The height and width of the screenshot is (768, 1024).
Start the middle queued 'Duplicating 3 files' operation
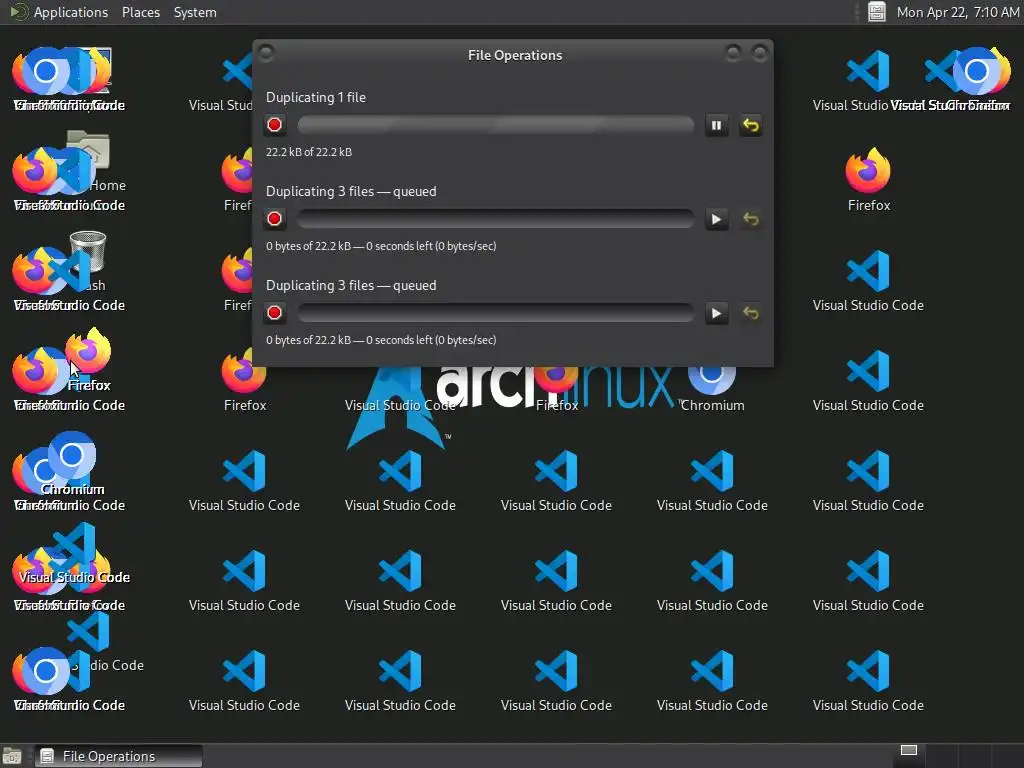[716, 219]
